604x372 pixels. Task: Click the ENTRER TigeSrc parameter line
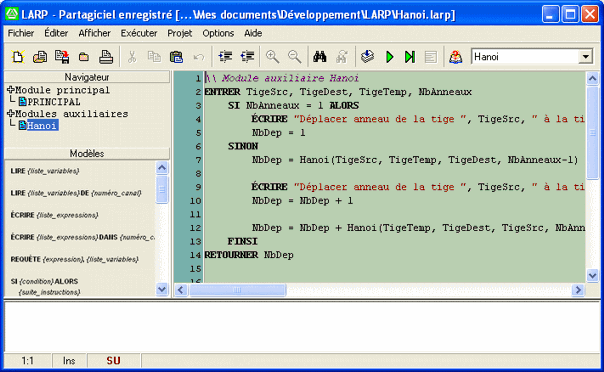click(338, 92)
